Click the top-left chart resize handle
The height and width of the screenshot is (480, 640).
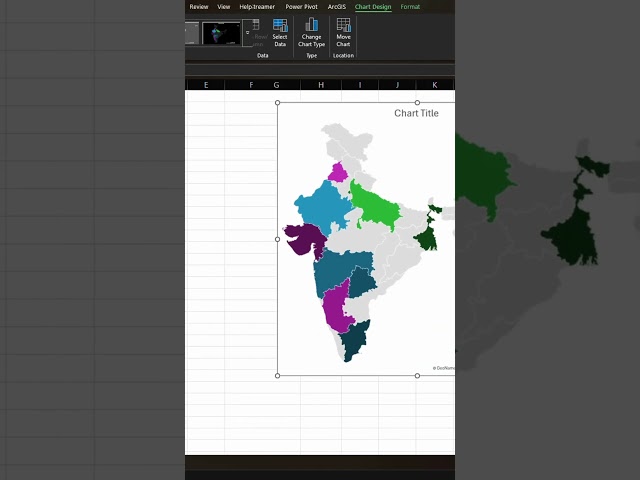(278, 103)
